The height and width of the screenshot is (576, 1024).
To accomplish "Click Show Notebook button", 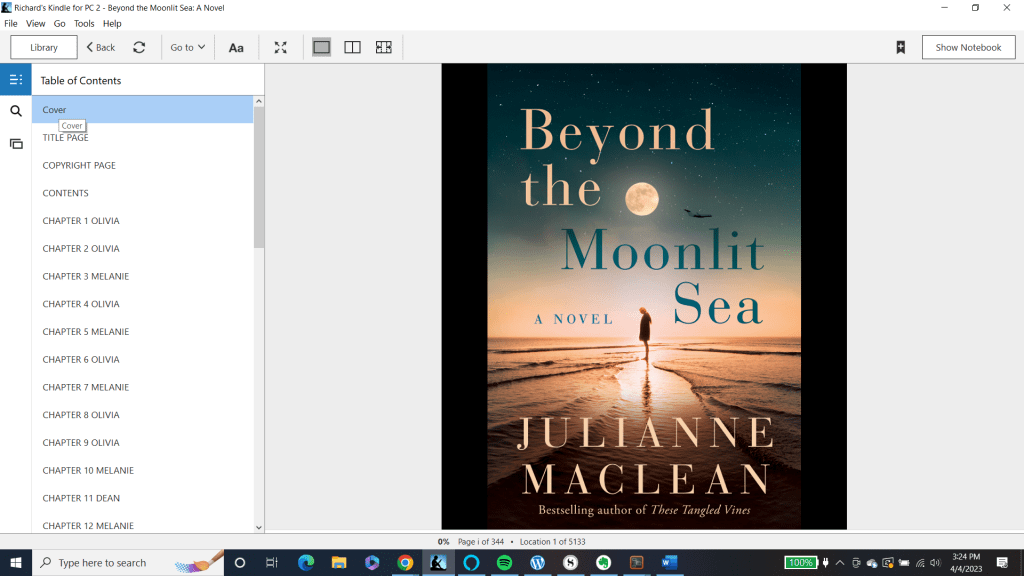I will [968, 47].
